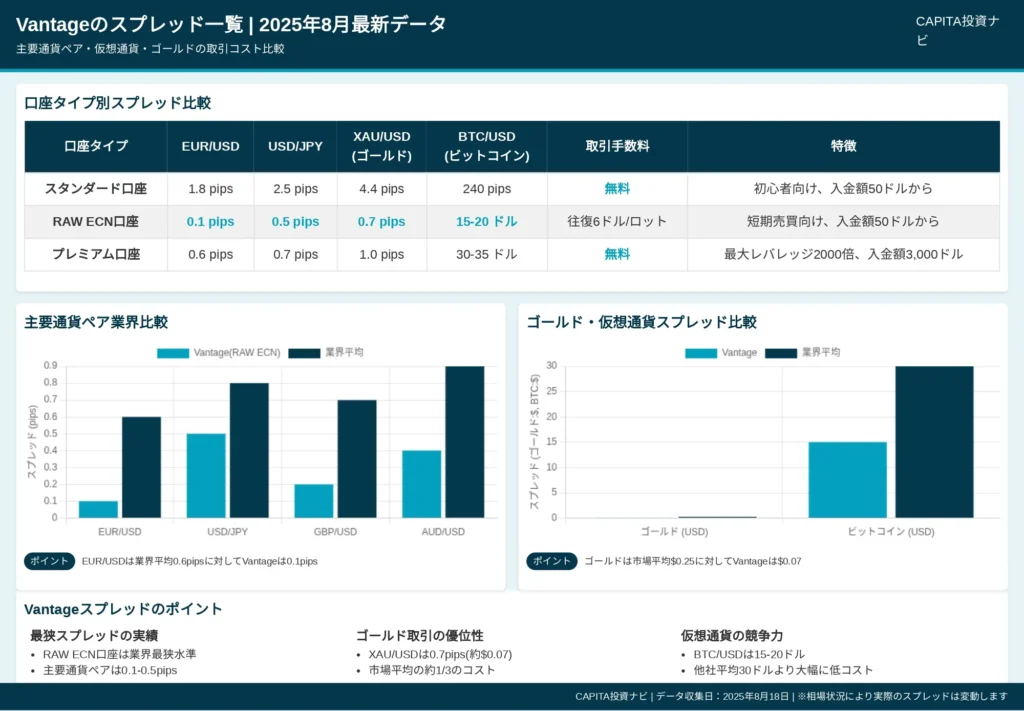Click the ゴールド取引の優位性 subheading
Image resolution: width=1024 pixels, height=711 pixels.
pos(420,636)
